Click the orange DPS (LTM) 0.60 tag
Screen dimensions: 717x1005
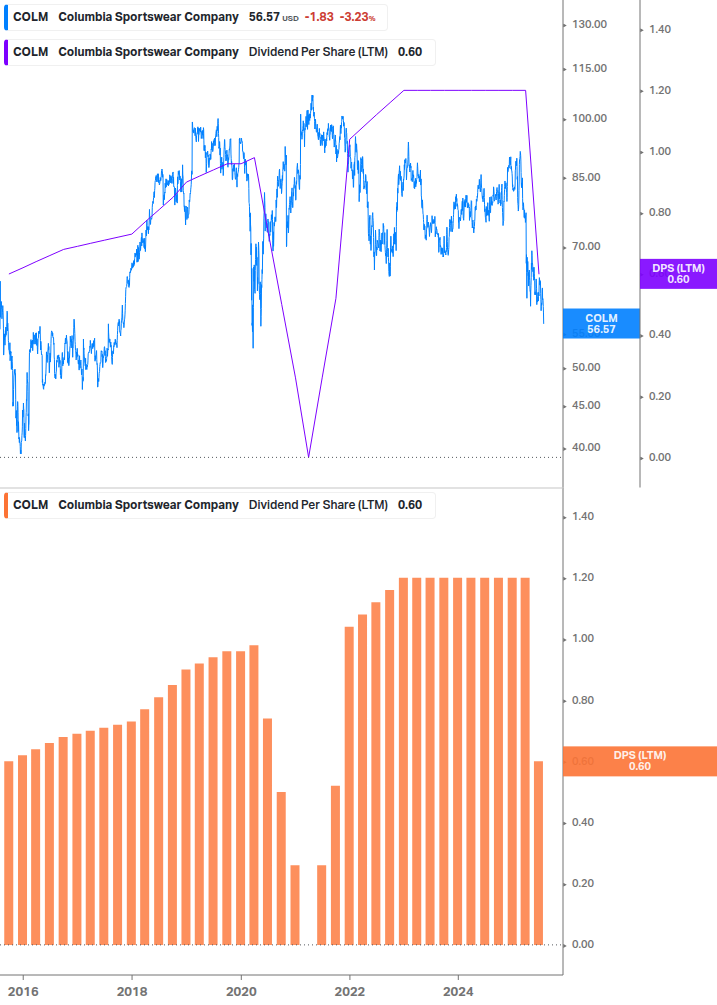639,761
